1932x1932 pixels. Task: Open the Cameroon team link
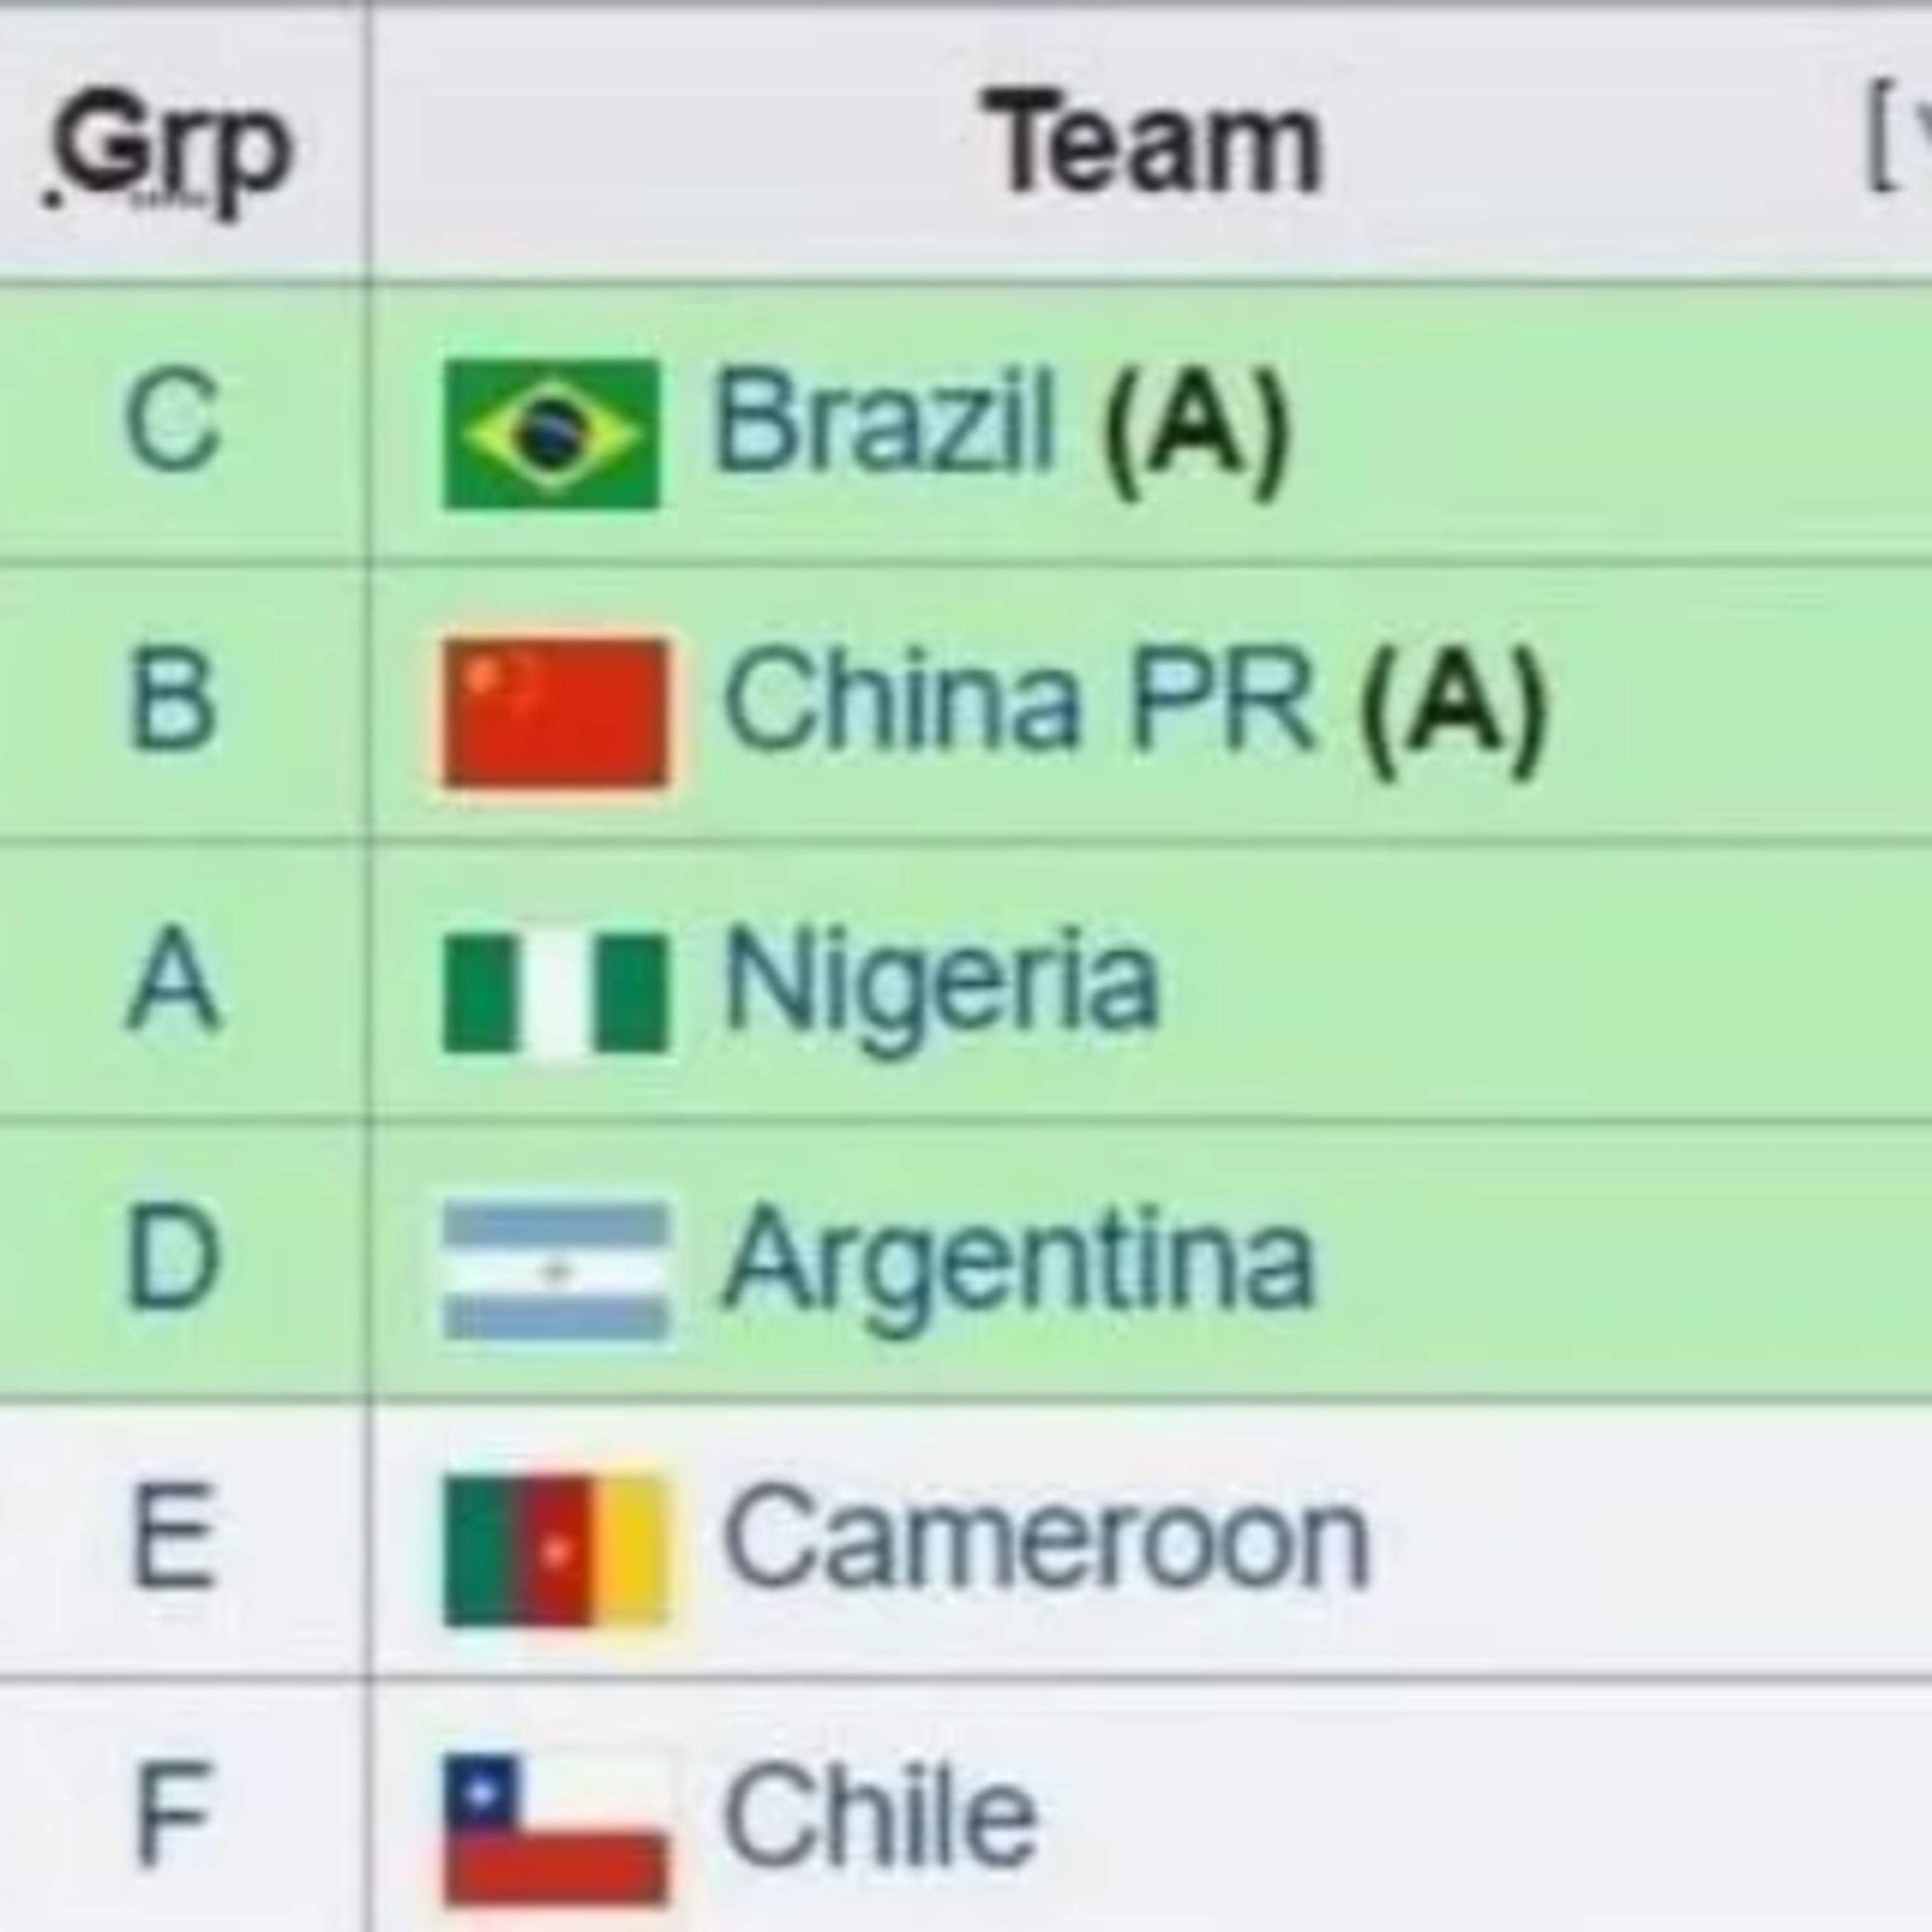(x=1045, y=1536)
